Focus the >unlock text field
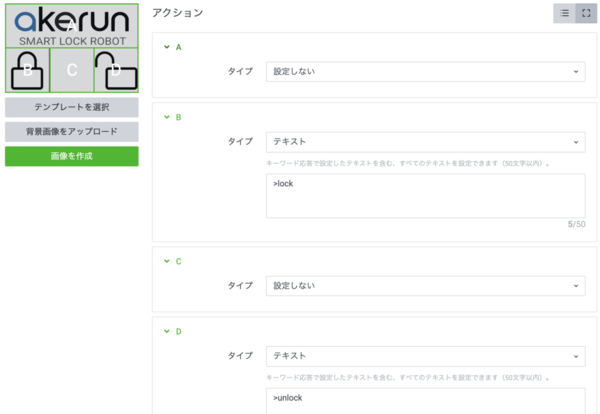This screenshot has height=414, width=600. click(426, 401)
